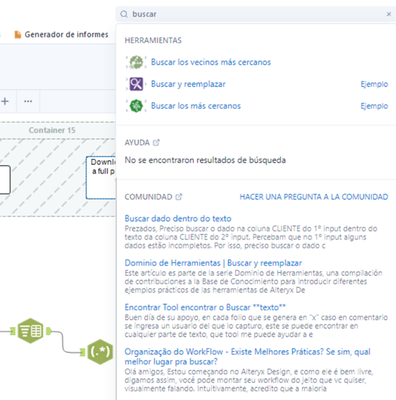This screenshot has width=396, height=400.
Task: Click the search field containing buscar
Action: point(256,14)
